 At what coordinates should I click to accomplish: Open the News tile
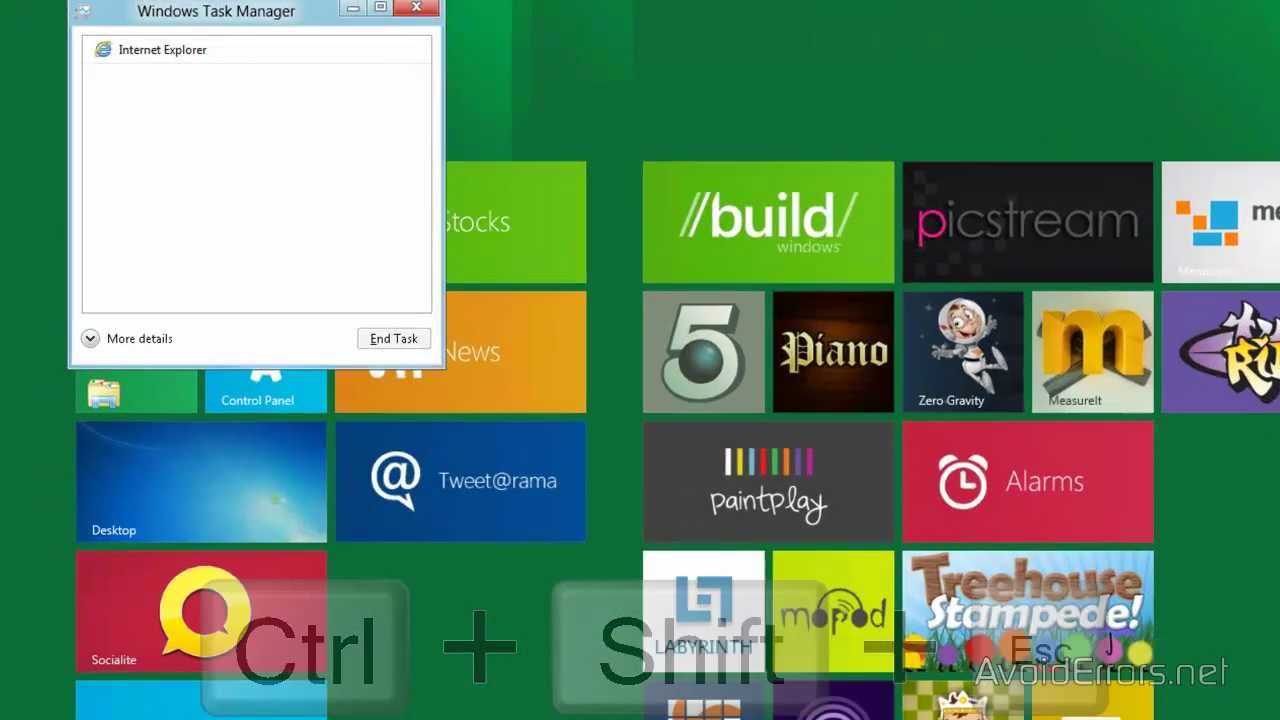coord(516,352)
